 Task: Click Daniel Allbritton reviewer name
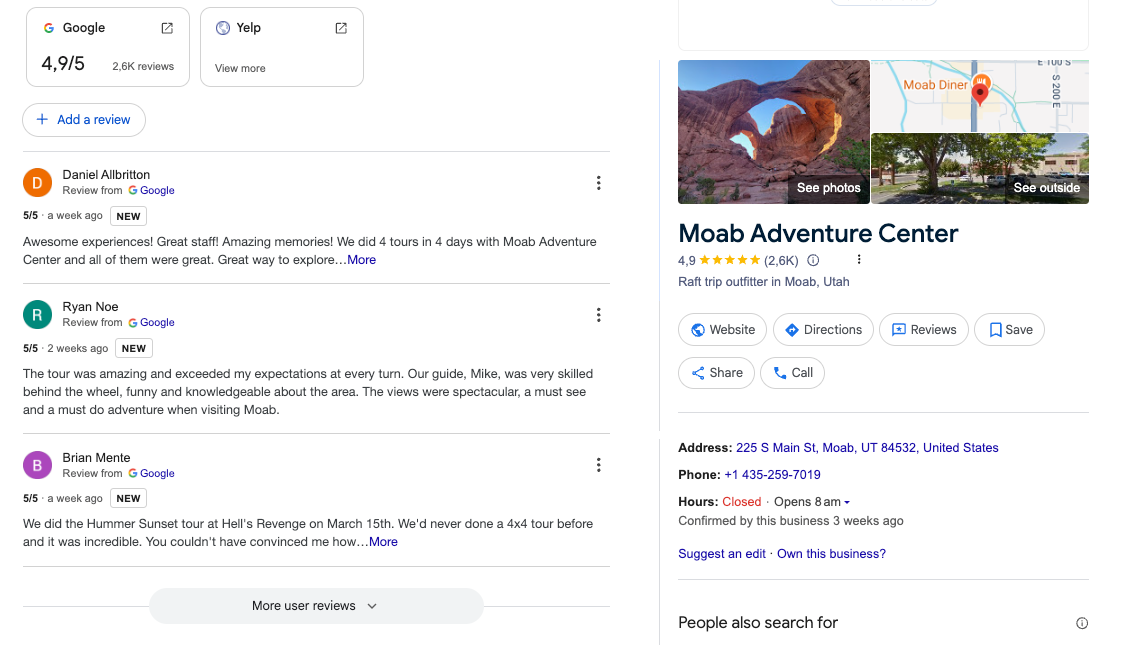click(x=106, y=174)
